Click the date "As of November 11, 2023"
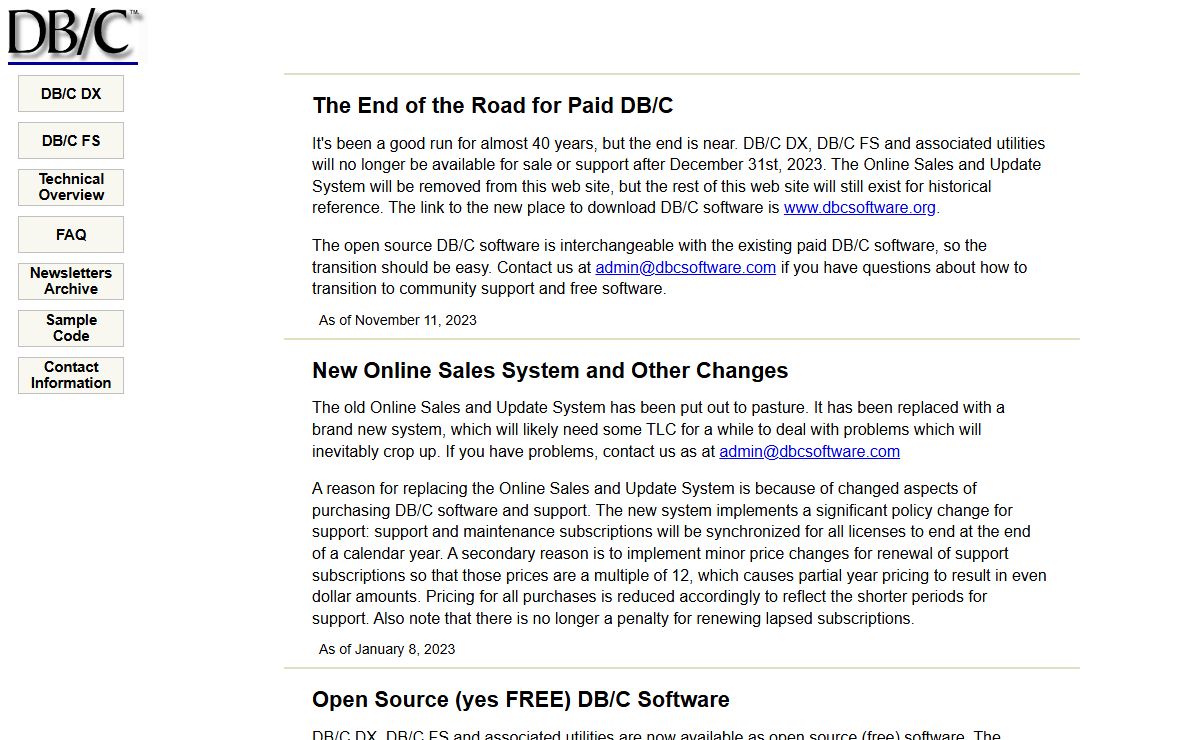The height and width of the screenshot is (740, 1200). point(398,321)
